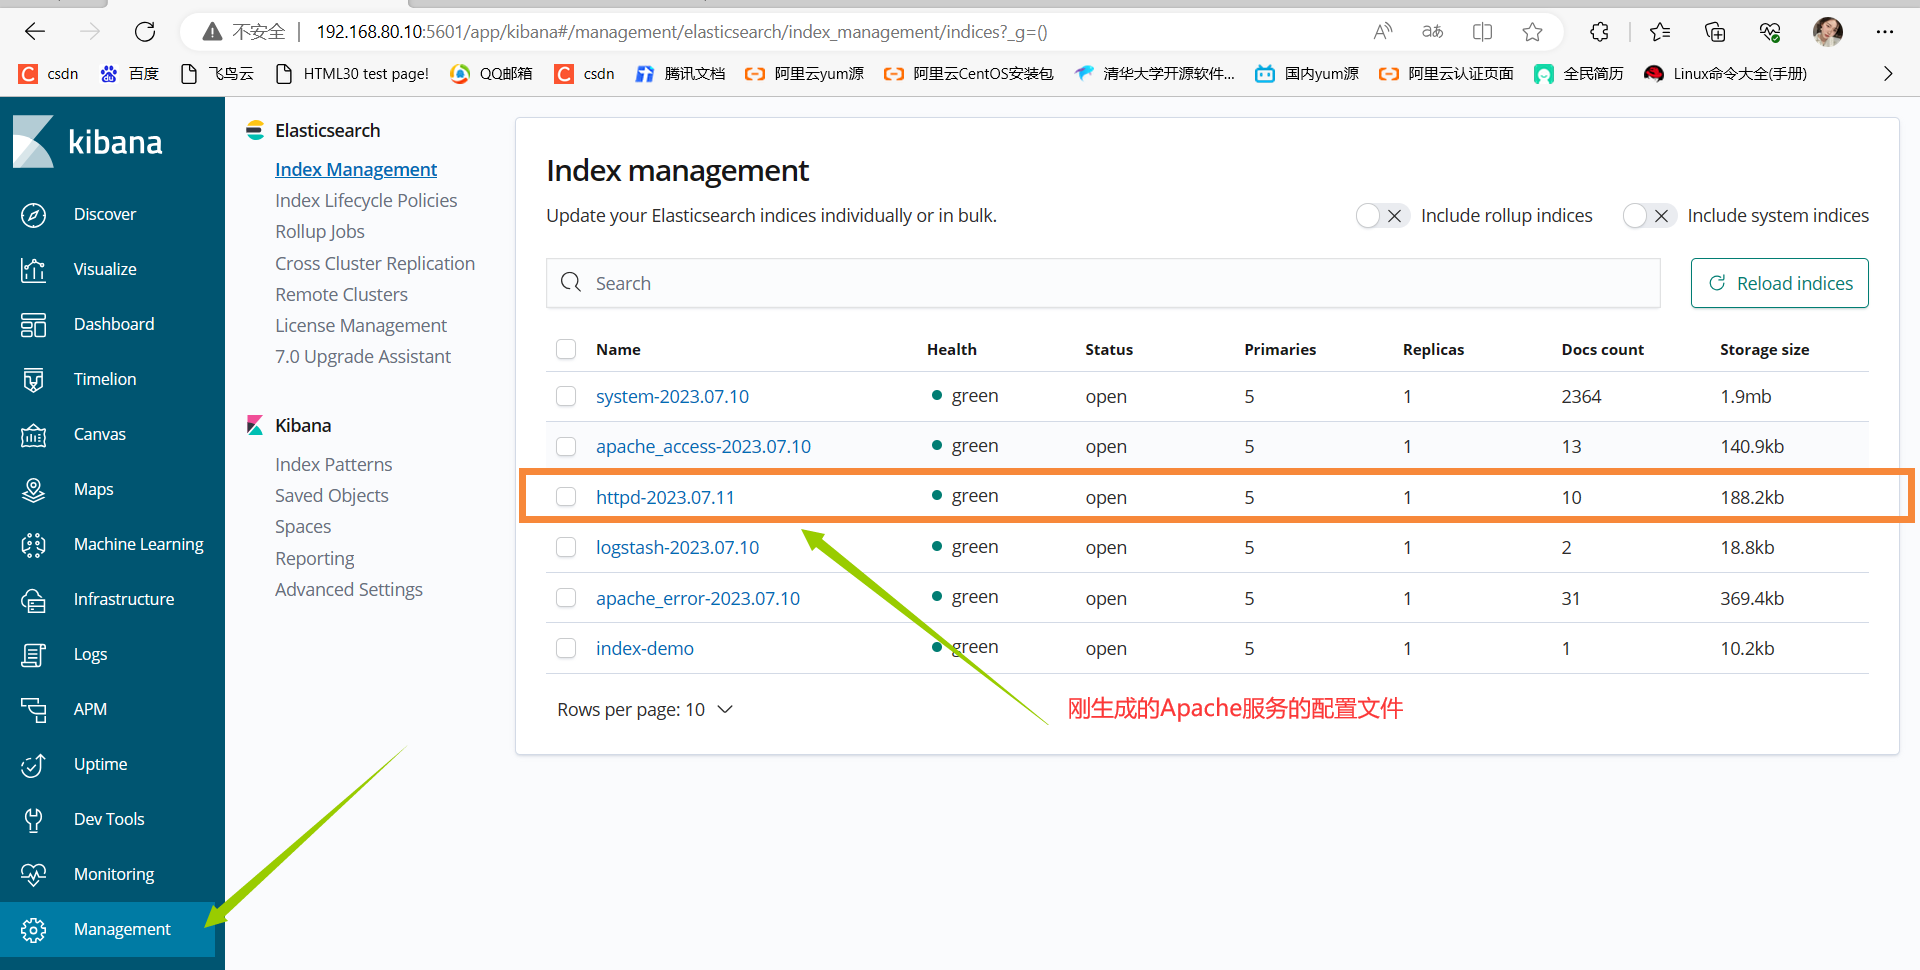Open the index-demo index link
This screenshot has width=1920, height=970.
645,648
